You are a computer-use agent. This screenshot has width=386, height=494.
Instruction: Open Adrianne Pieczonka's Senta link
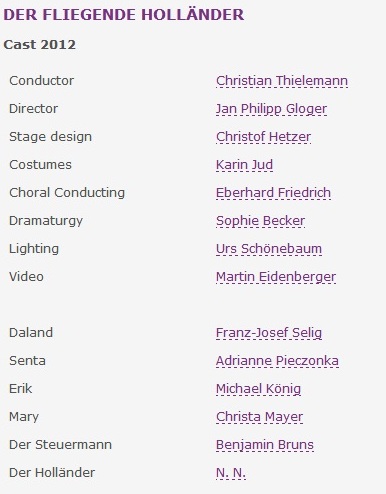pos(277,361)
